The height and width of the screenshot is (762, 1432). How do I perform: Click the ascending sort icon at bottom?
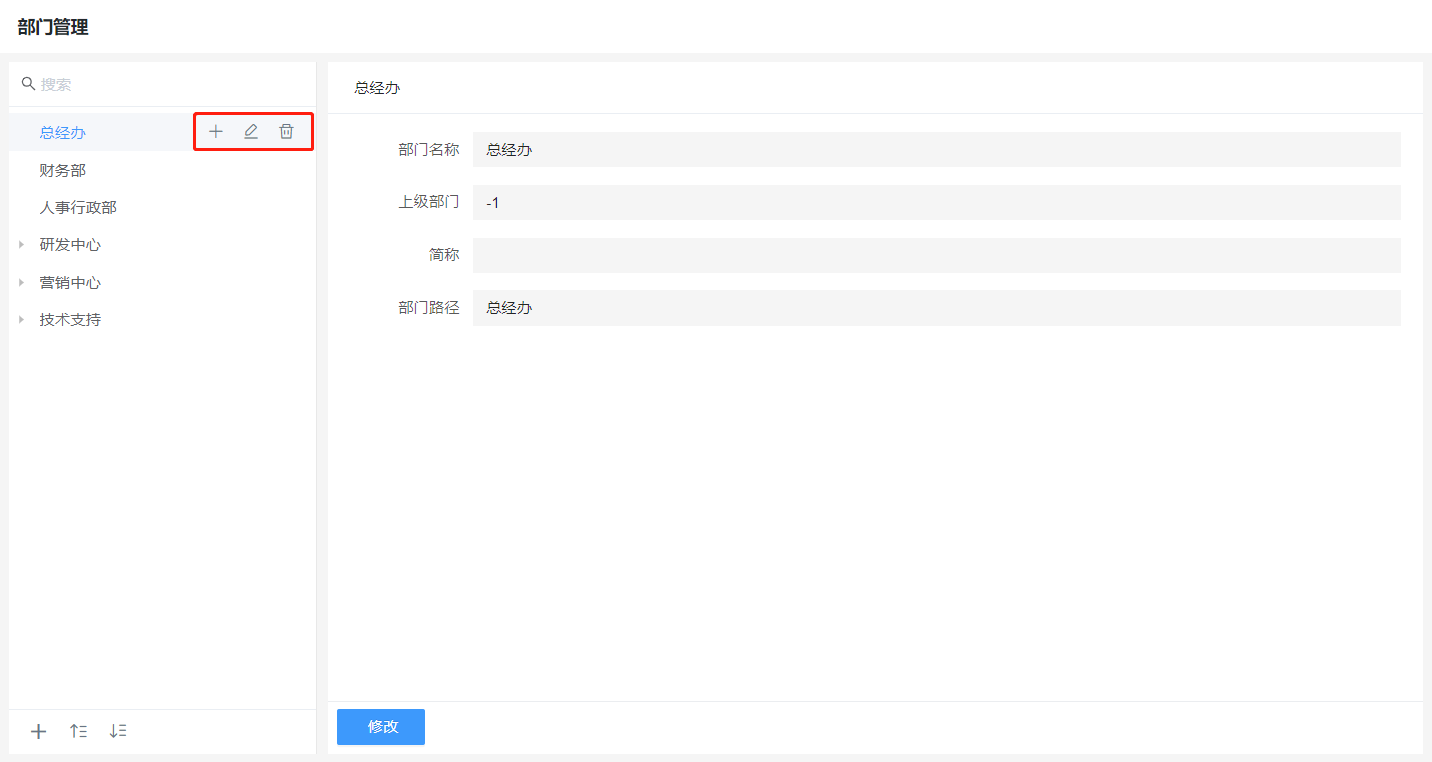pos(78,731)
